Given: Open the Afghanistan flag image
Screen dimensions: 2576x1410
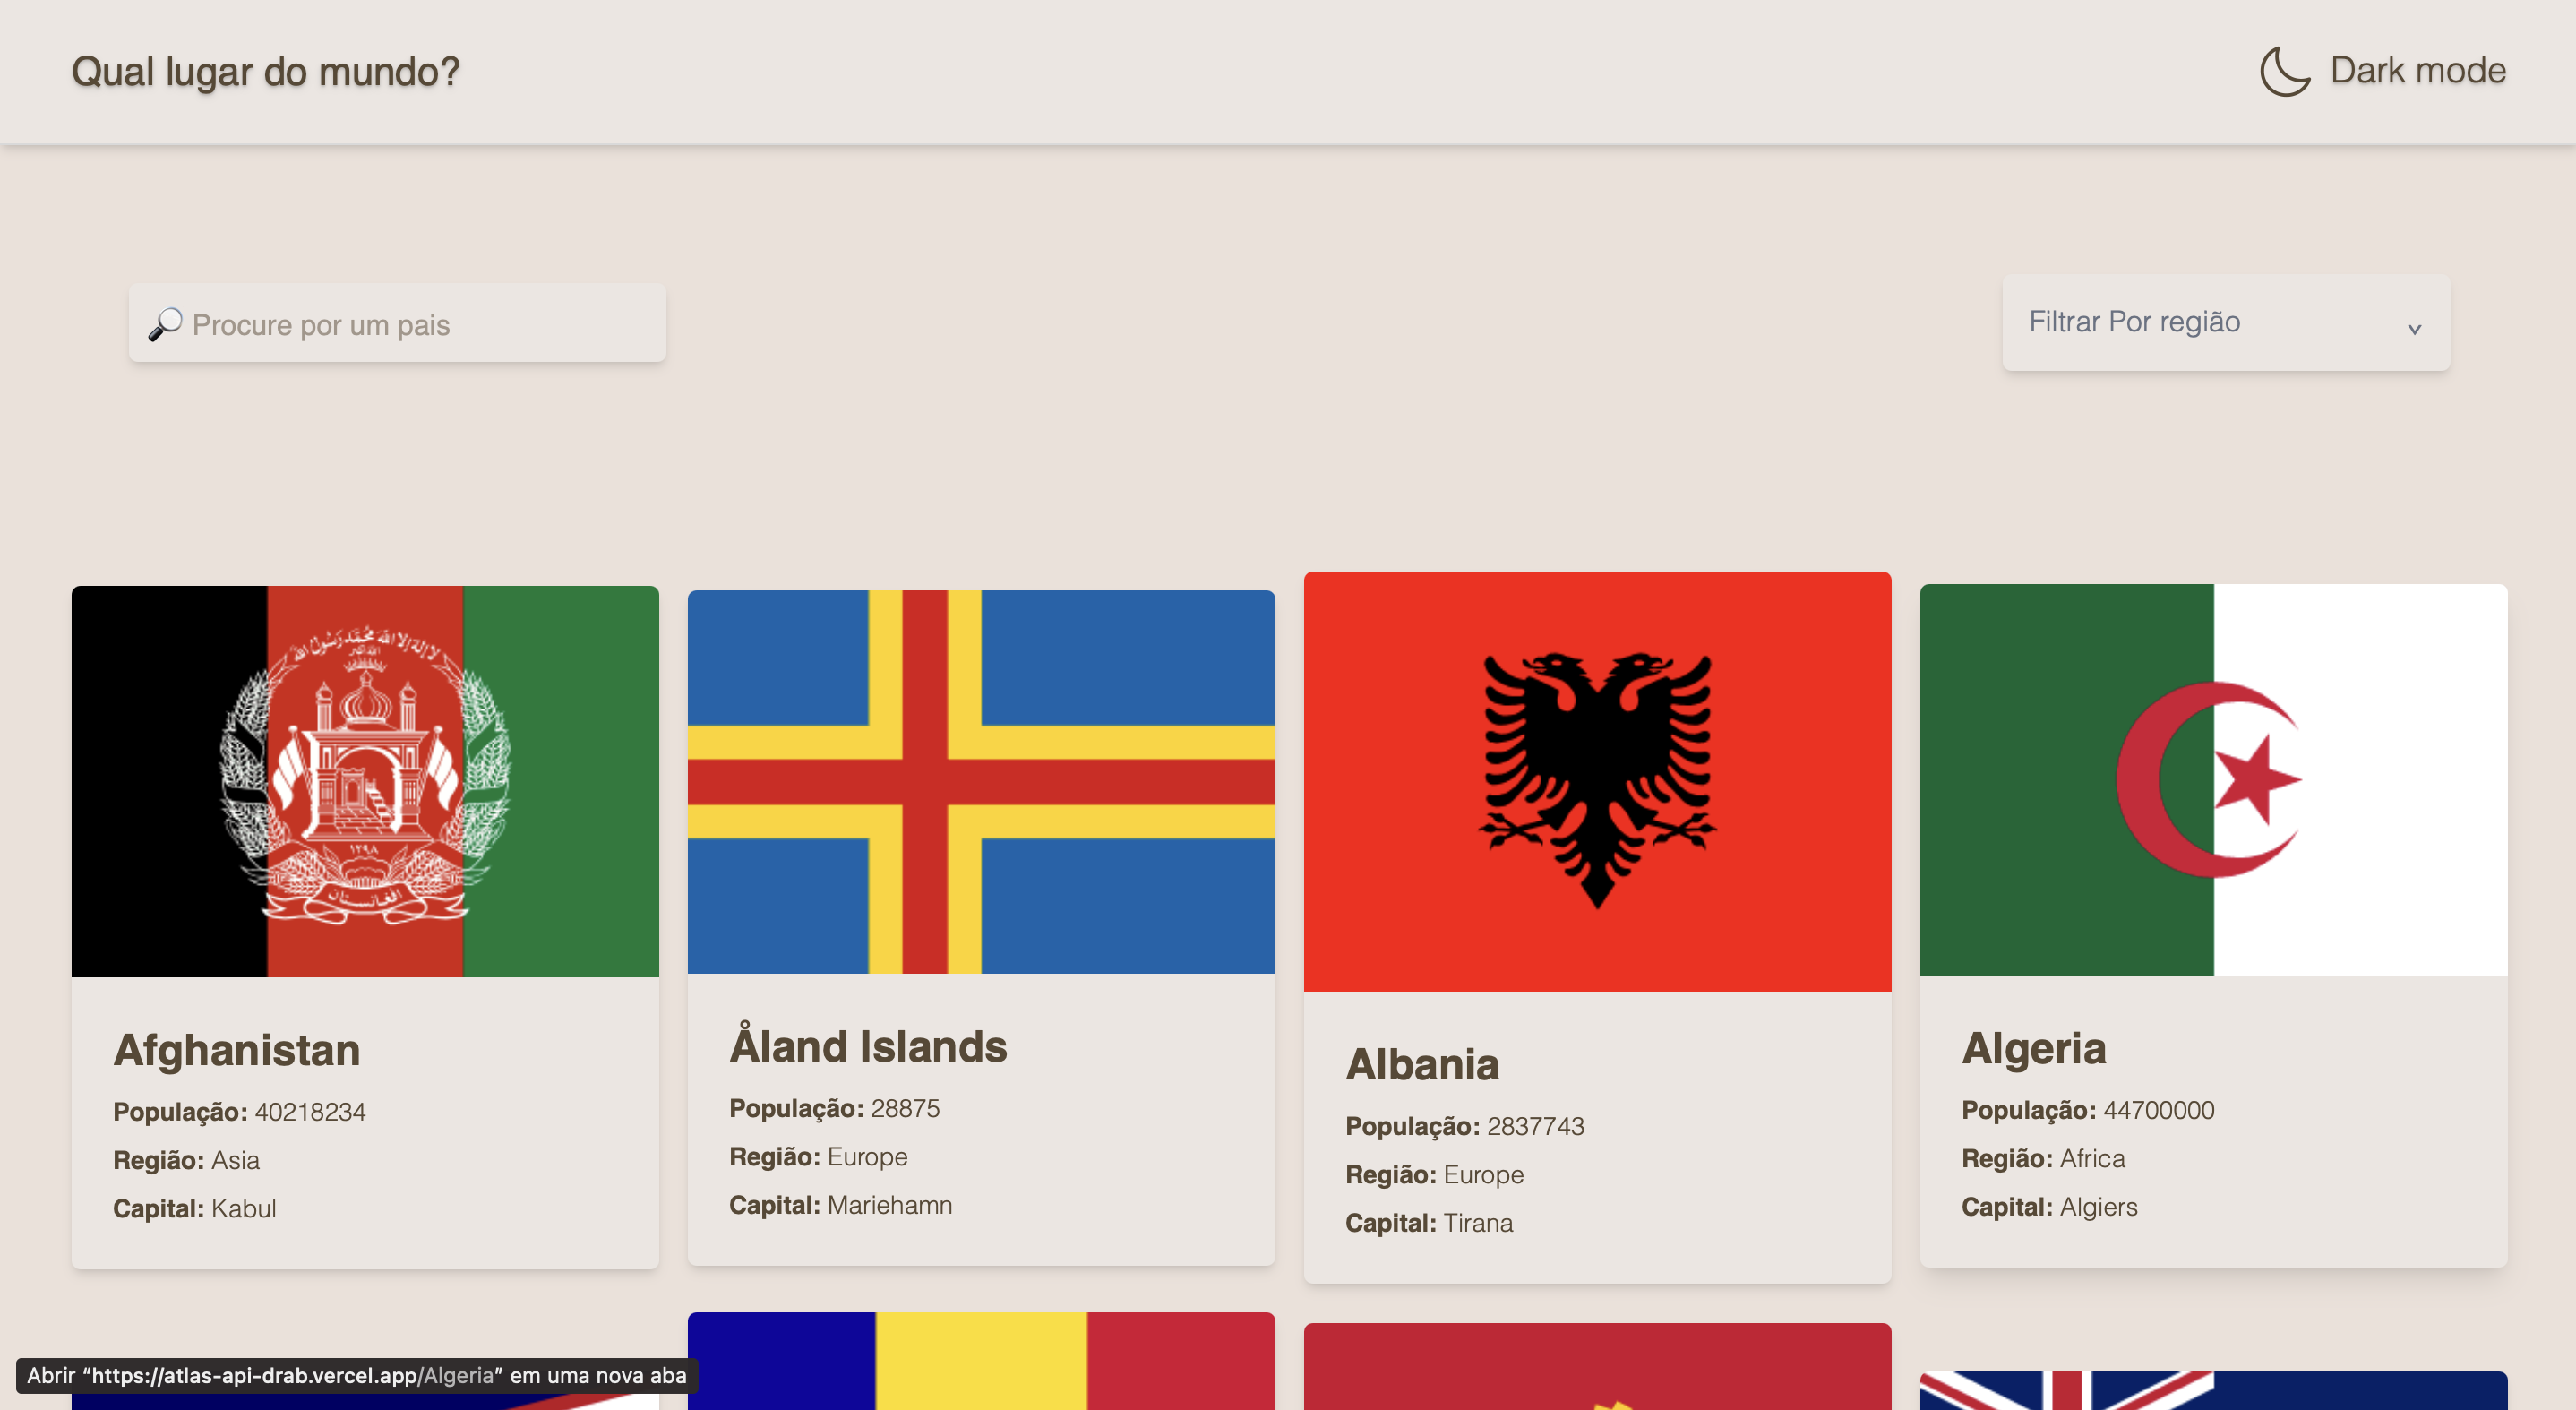Looking at the screenshot, I should pos(365,781).
